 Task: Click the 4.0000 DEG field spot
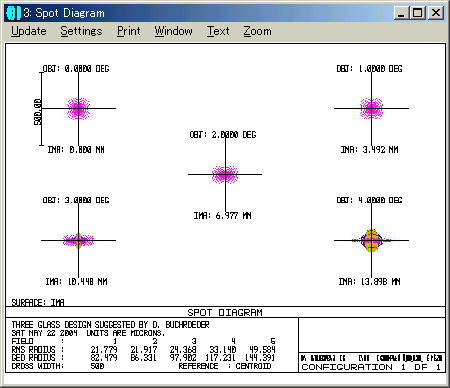(x=371, y=240)
